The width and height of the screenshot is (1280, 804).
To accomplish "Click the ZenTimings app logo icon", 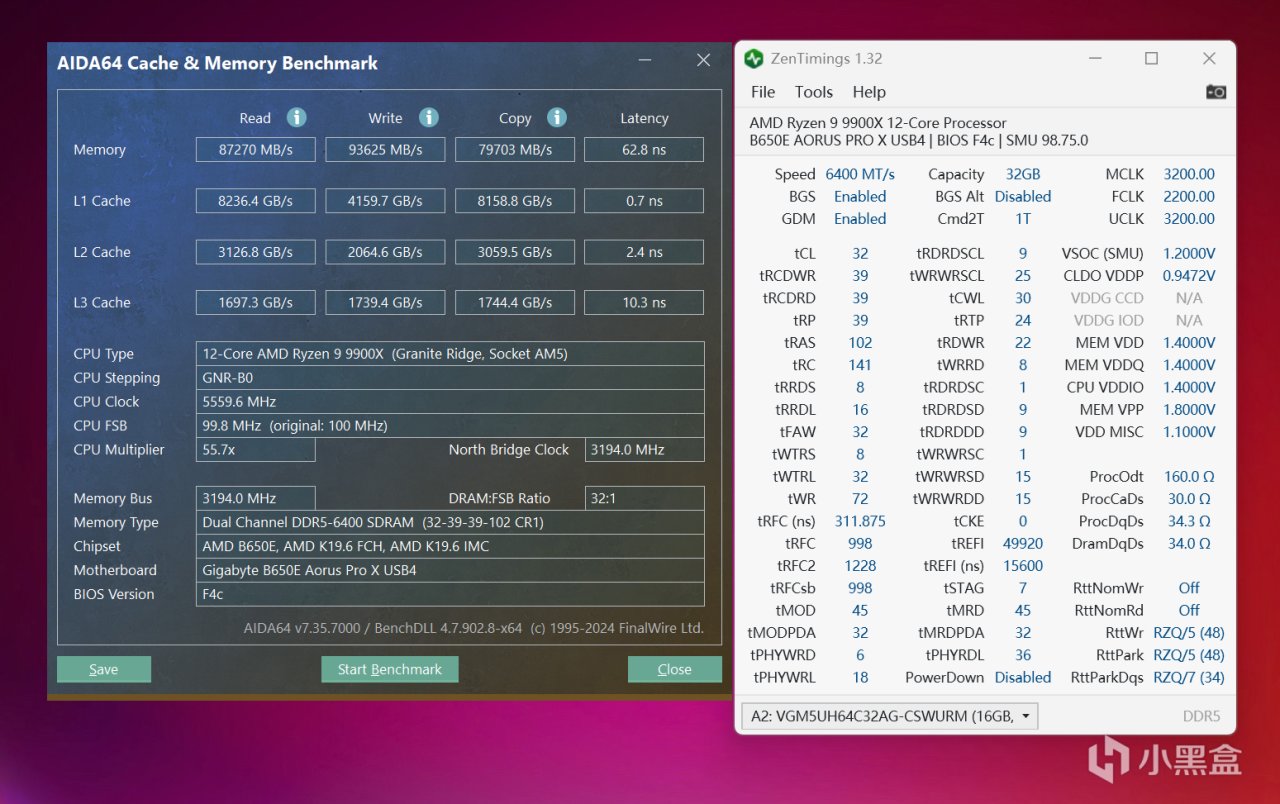I will [753, 59].
